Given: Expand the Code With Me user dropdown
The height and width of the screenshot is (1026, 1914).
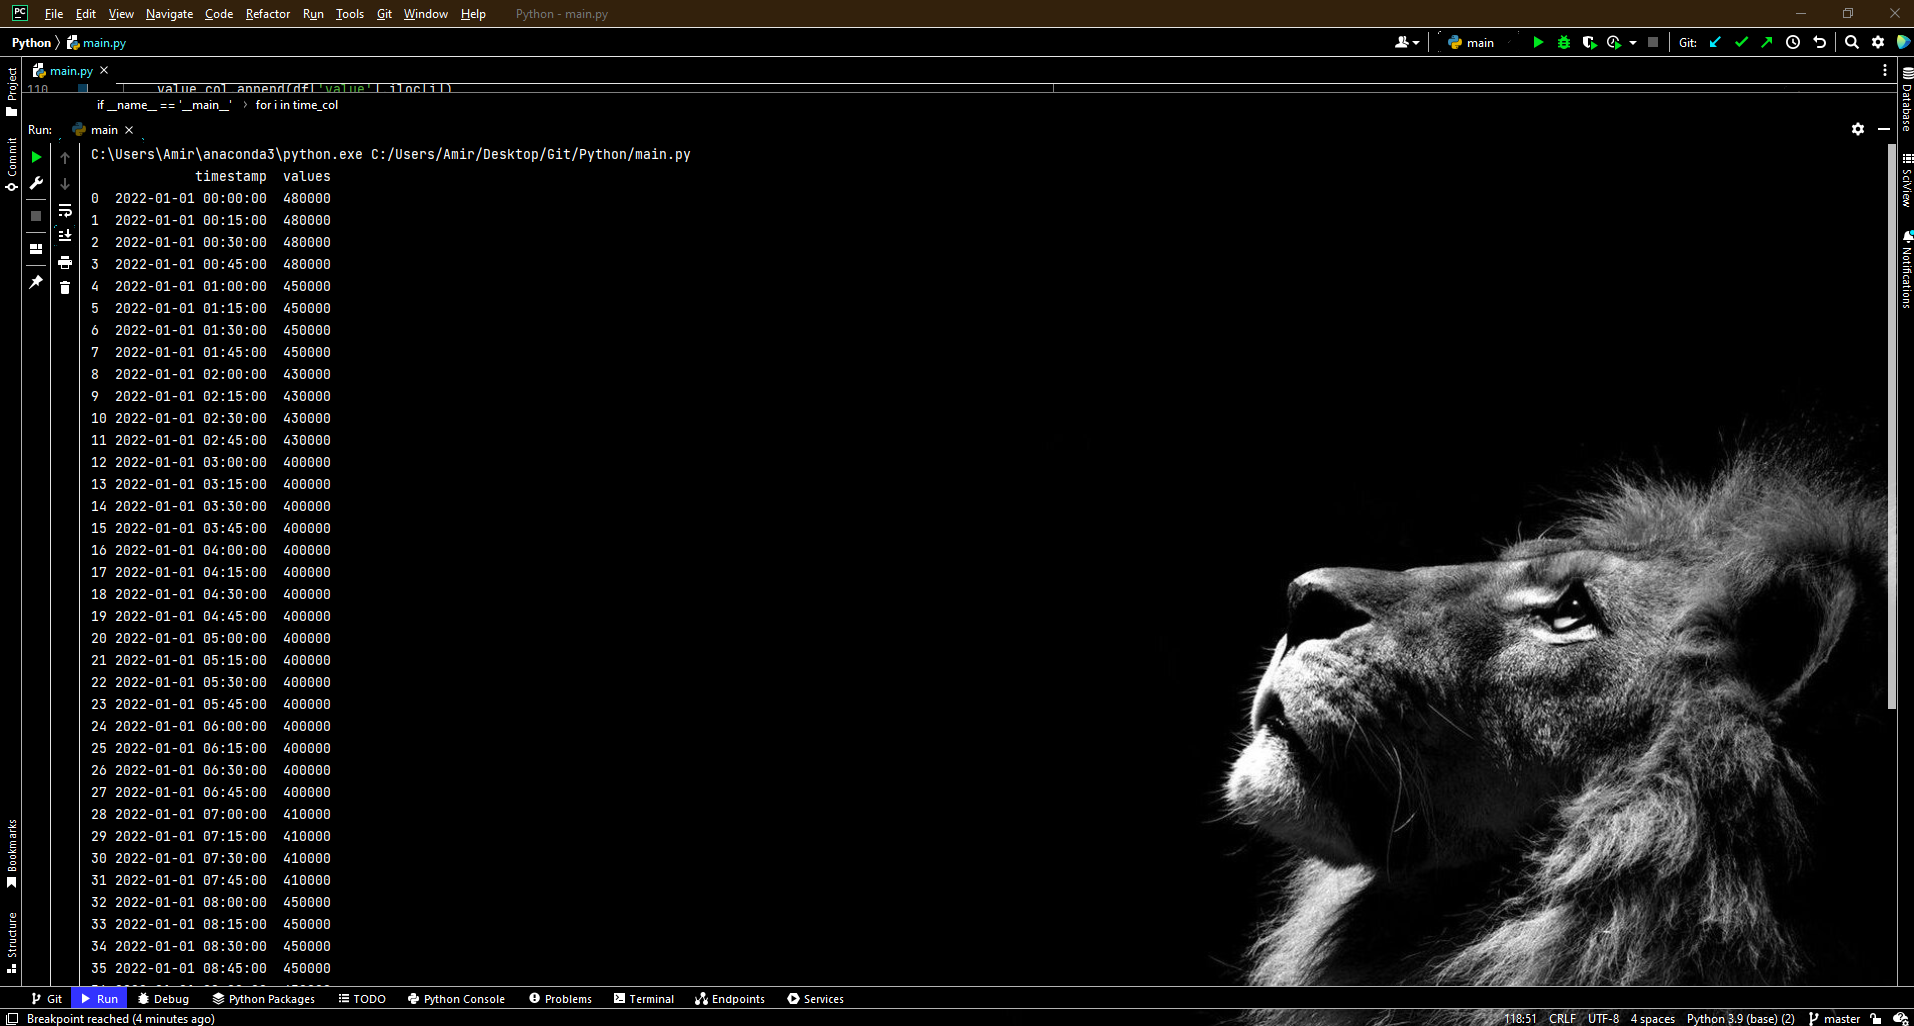Looking at the screenshot, I should point(1407,42).
